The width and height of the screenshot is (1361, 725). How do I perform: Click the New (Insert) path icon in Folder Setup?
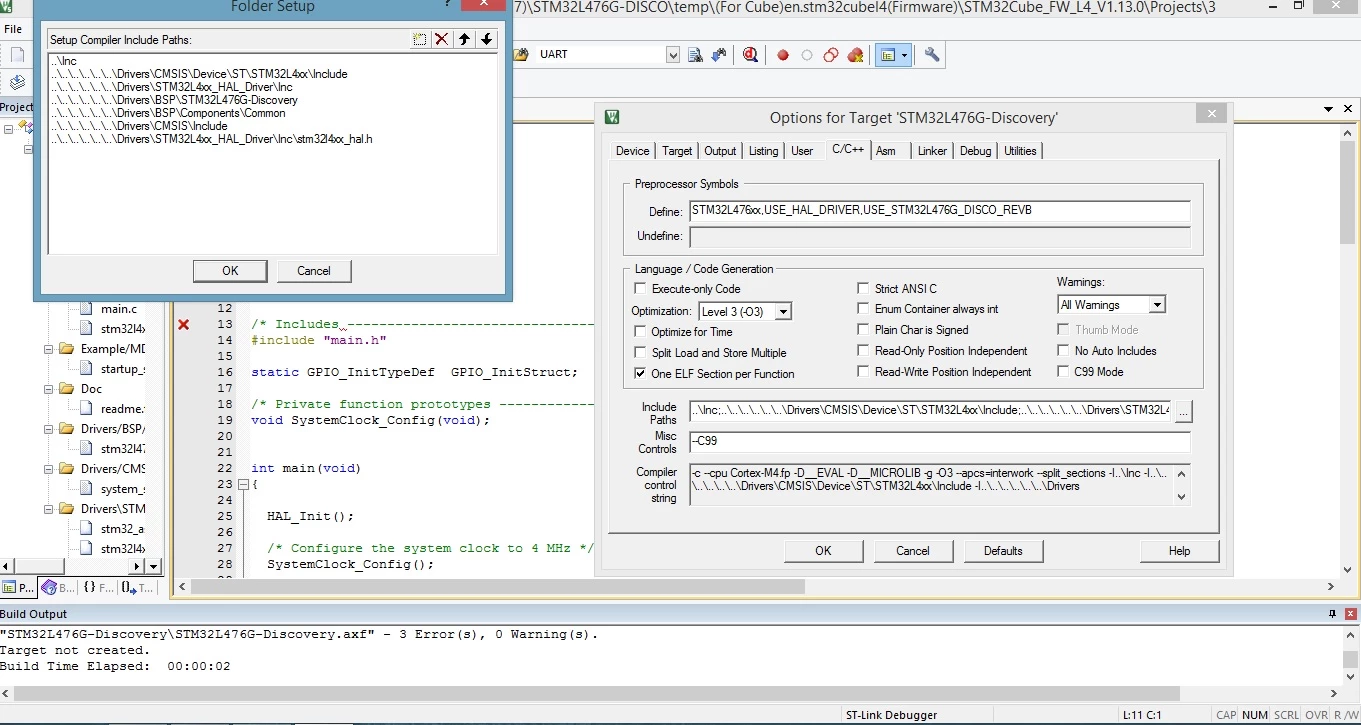[x=420, y=39]
